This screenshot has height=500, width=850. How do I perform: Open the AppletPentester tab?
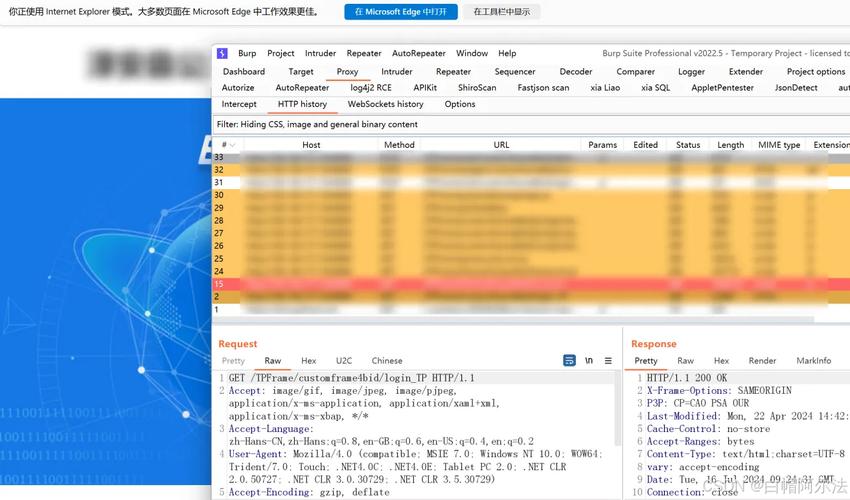click(723, 87)
